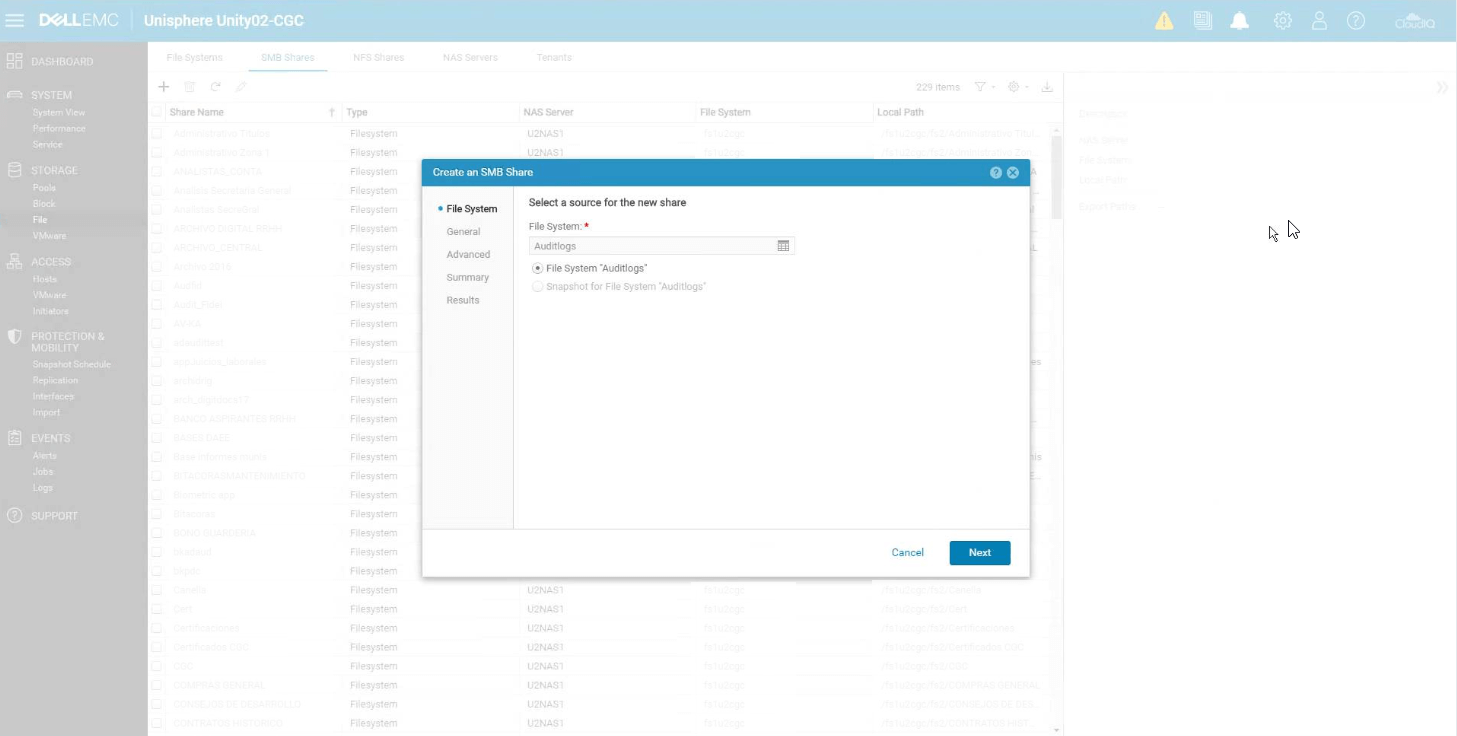Open the column settings gear dropdown above the table
Screen dimensions: 1457x736
[x=1018, y=87]
